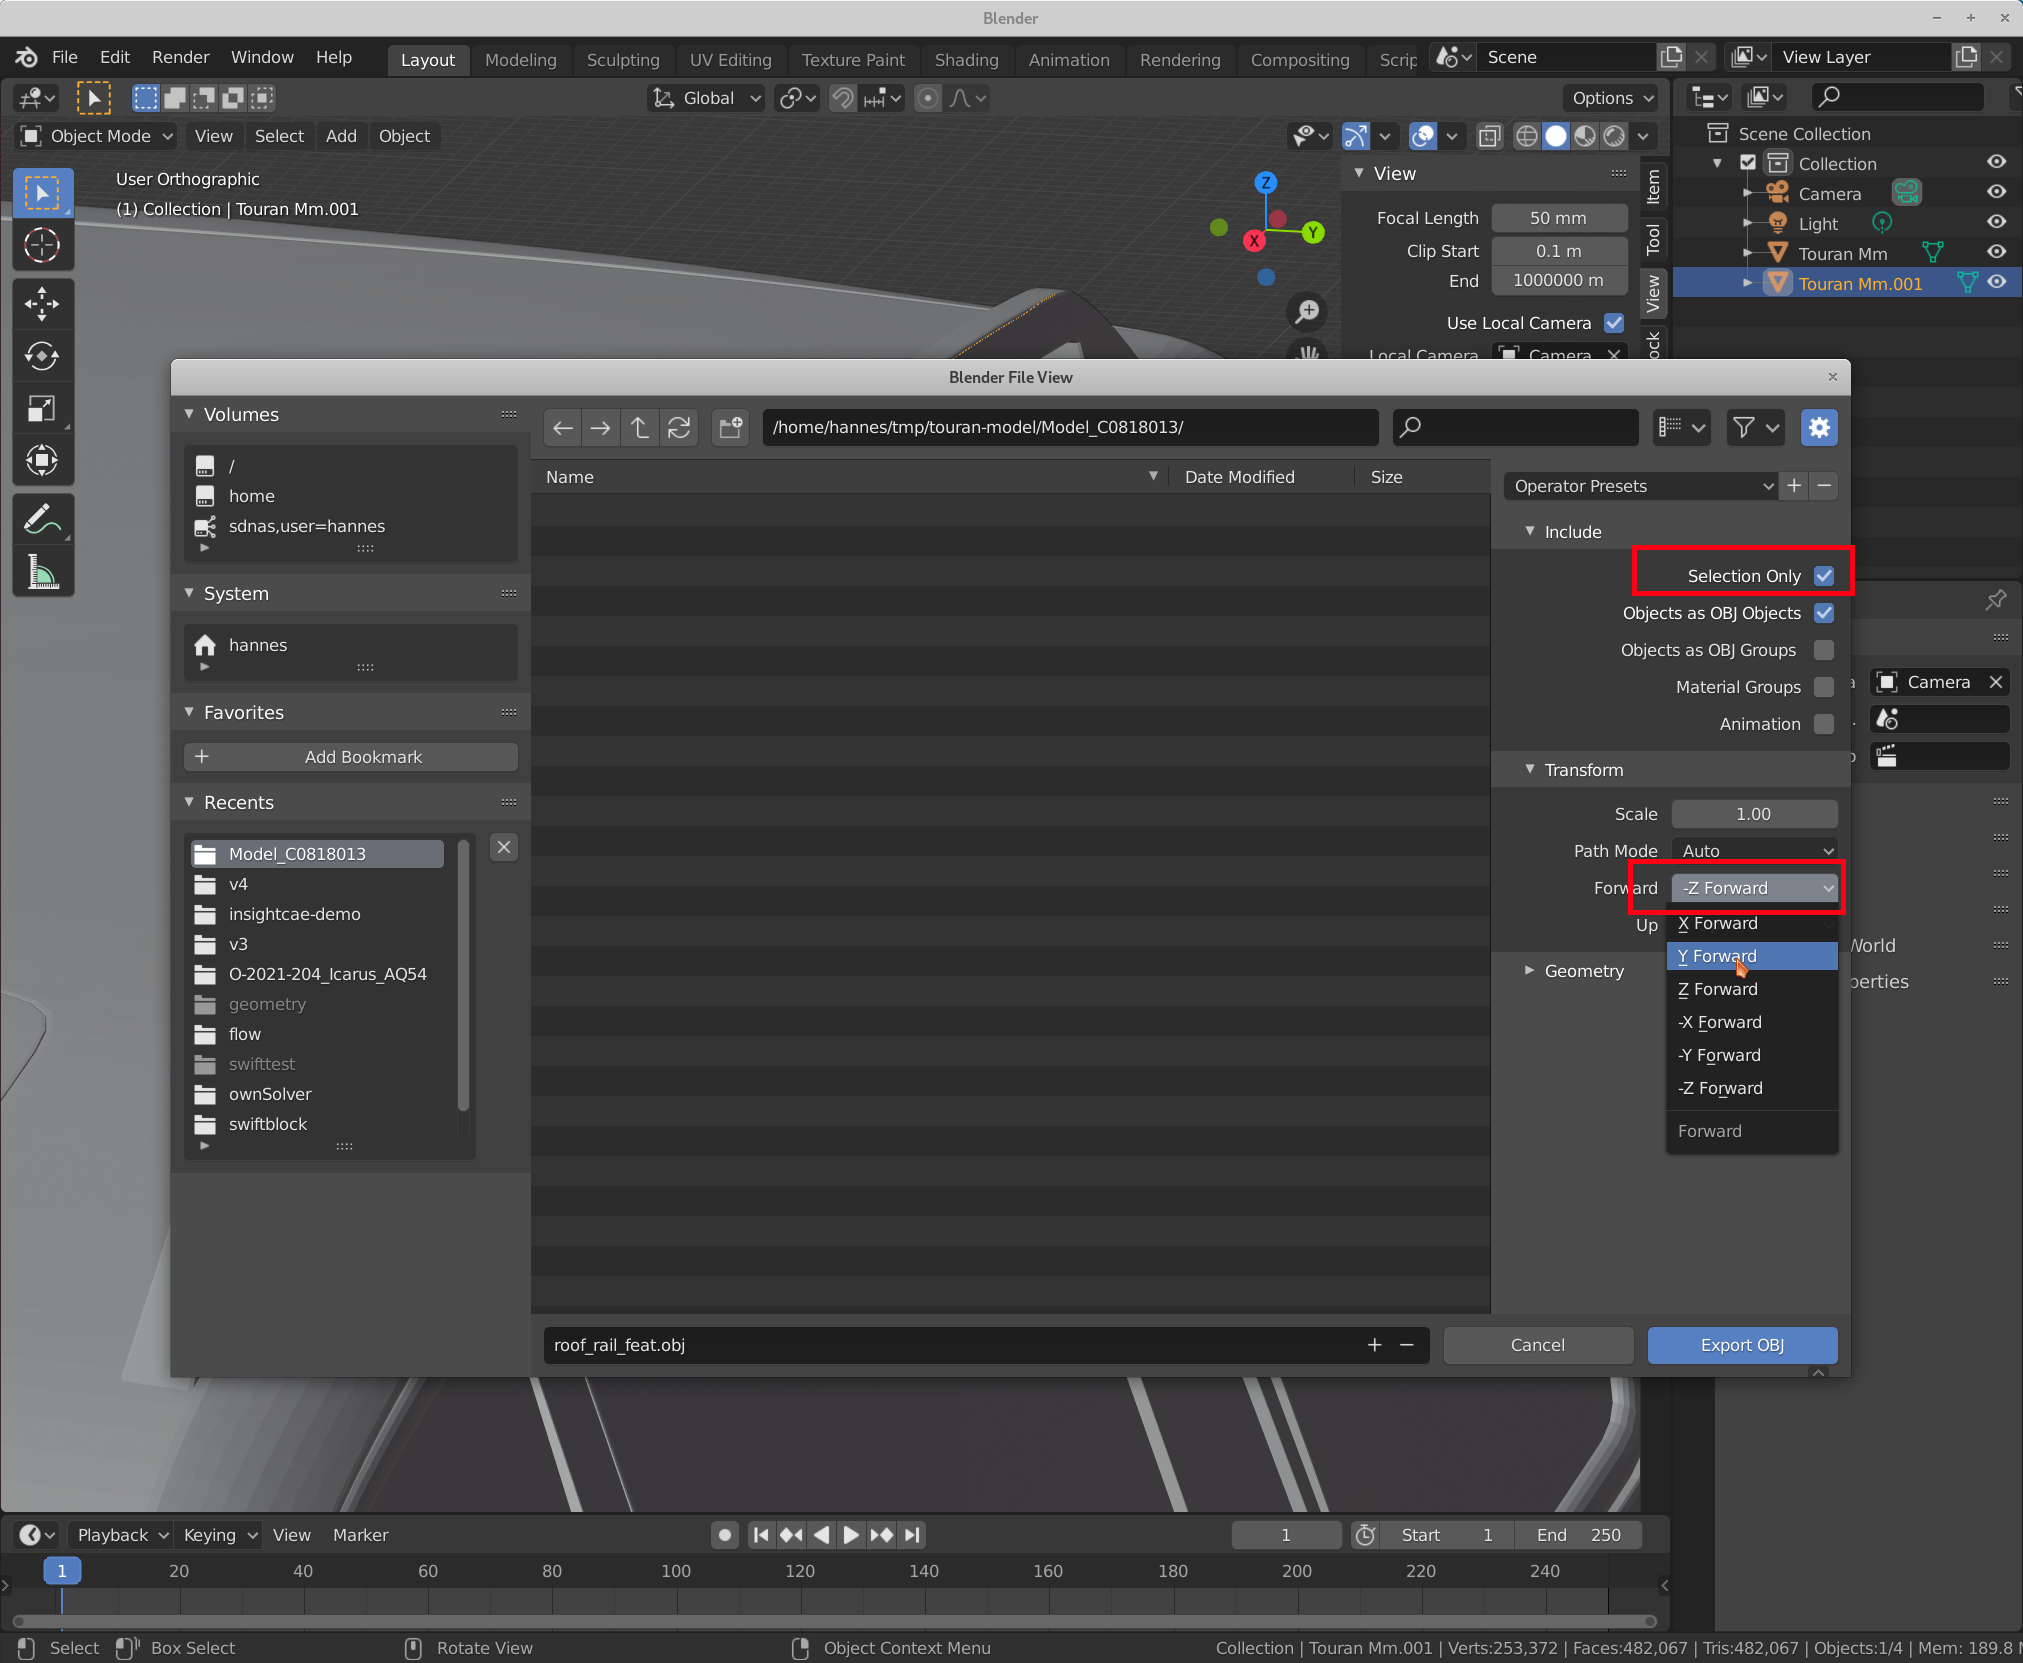The height and width of the screenshot is (1663, 2023).
Task: Toggle file browser settings gear
Action: pos(1819,428)
